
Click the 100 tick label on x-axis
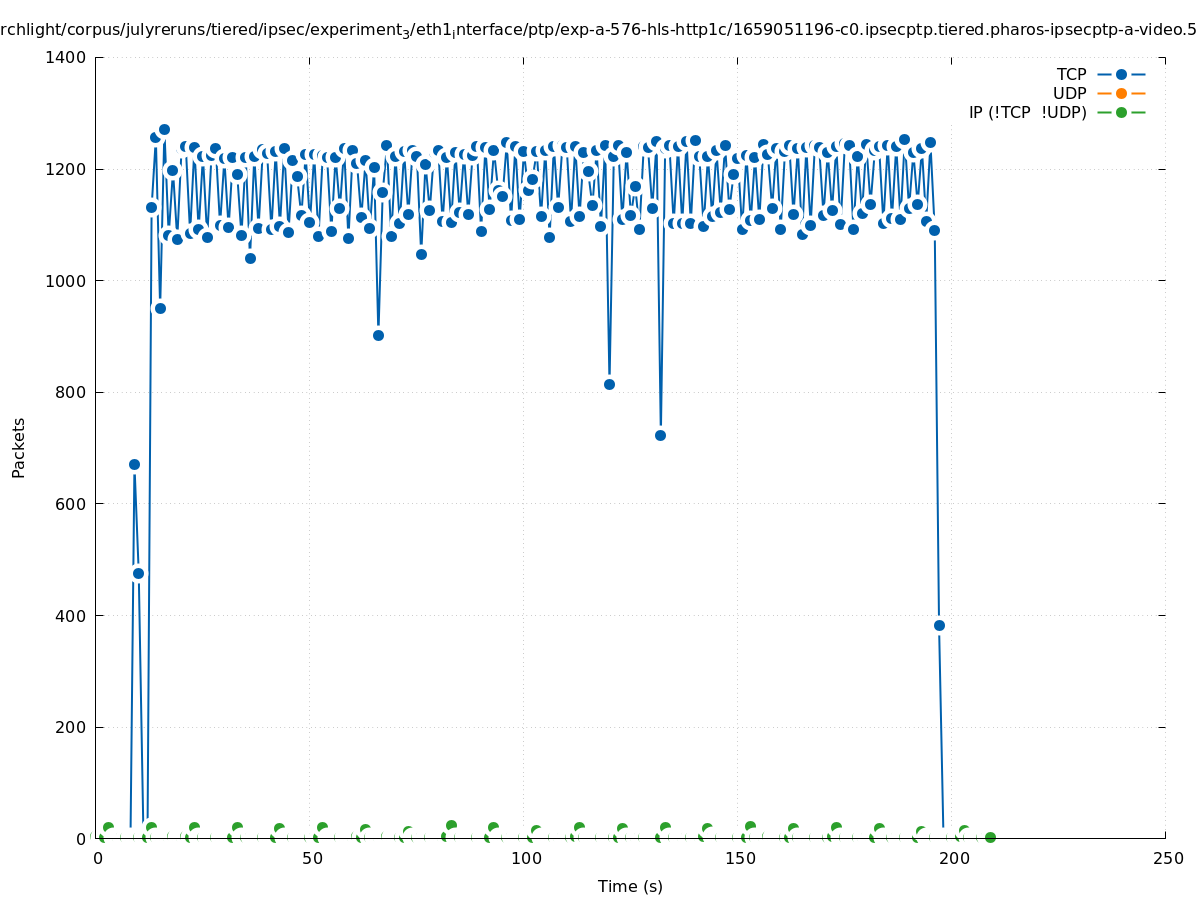coord(525,858)
